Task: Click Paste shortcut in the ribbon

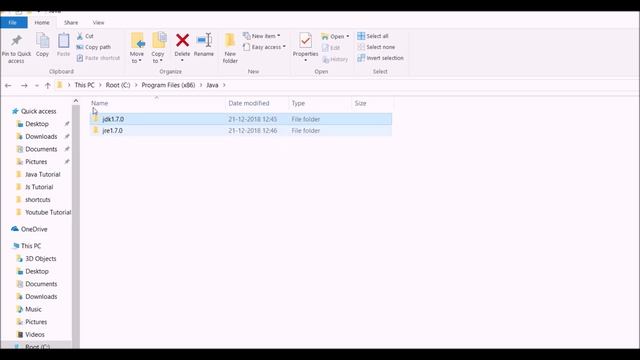Action: (98, 58)
